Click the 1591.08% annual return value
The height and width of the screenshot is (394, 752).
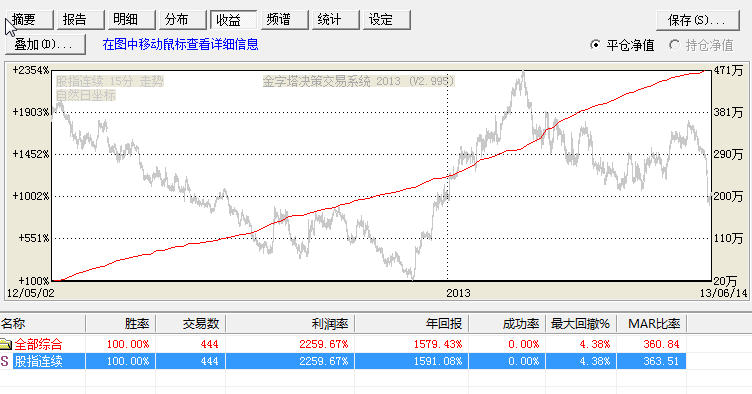[437, 361]
